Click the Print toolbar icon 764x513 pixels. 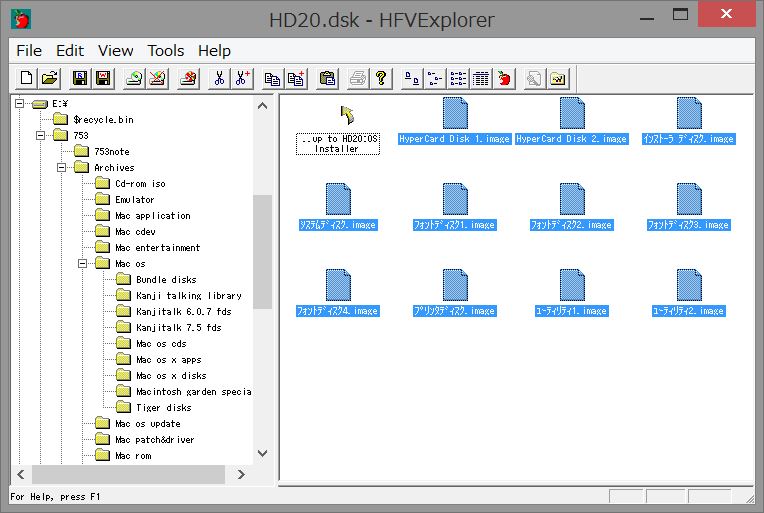click(358, 78)
